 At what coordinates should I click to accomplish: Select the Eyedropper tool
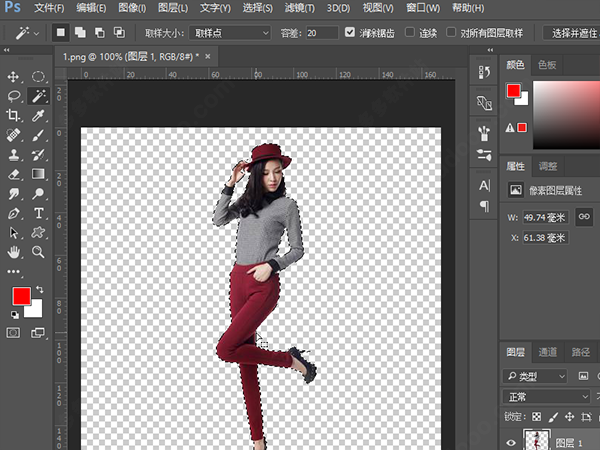(38, 115)
